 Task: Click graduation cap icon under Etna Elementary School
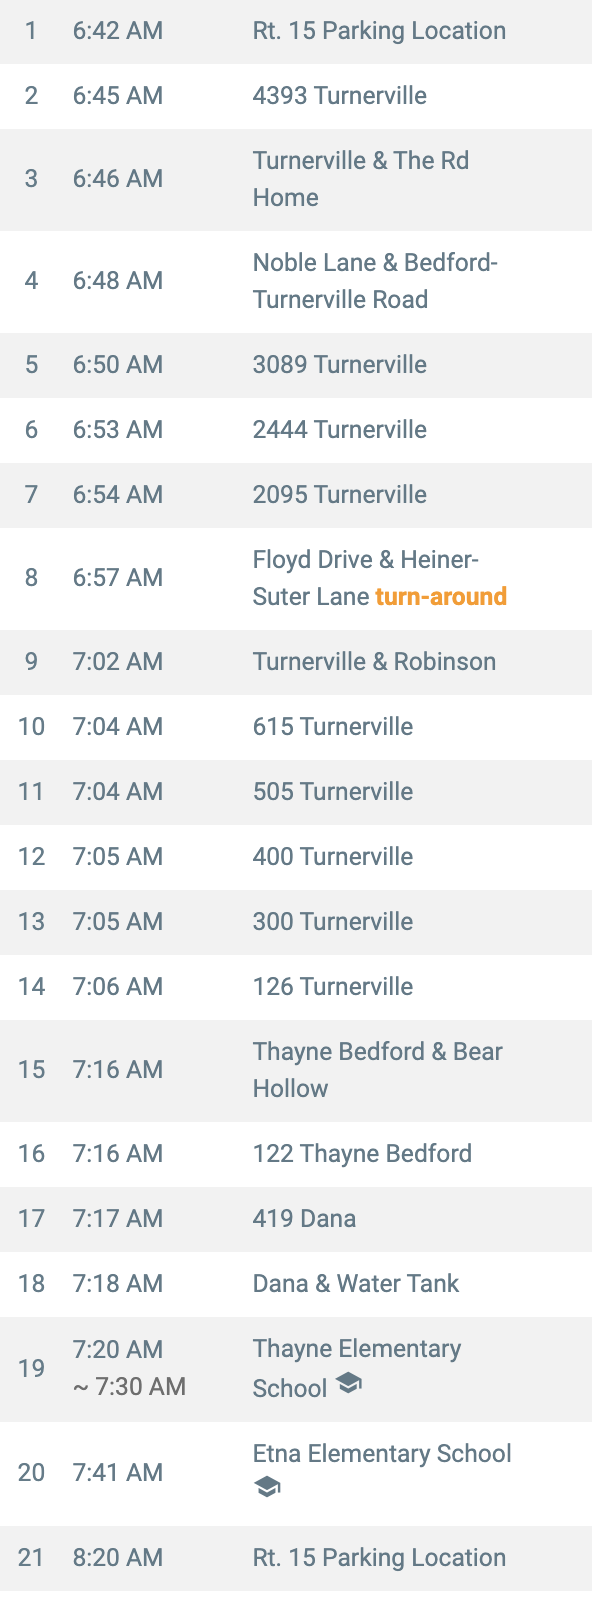tap(267, 1488)
